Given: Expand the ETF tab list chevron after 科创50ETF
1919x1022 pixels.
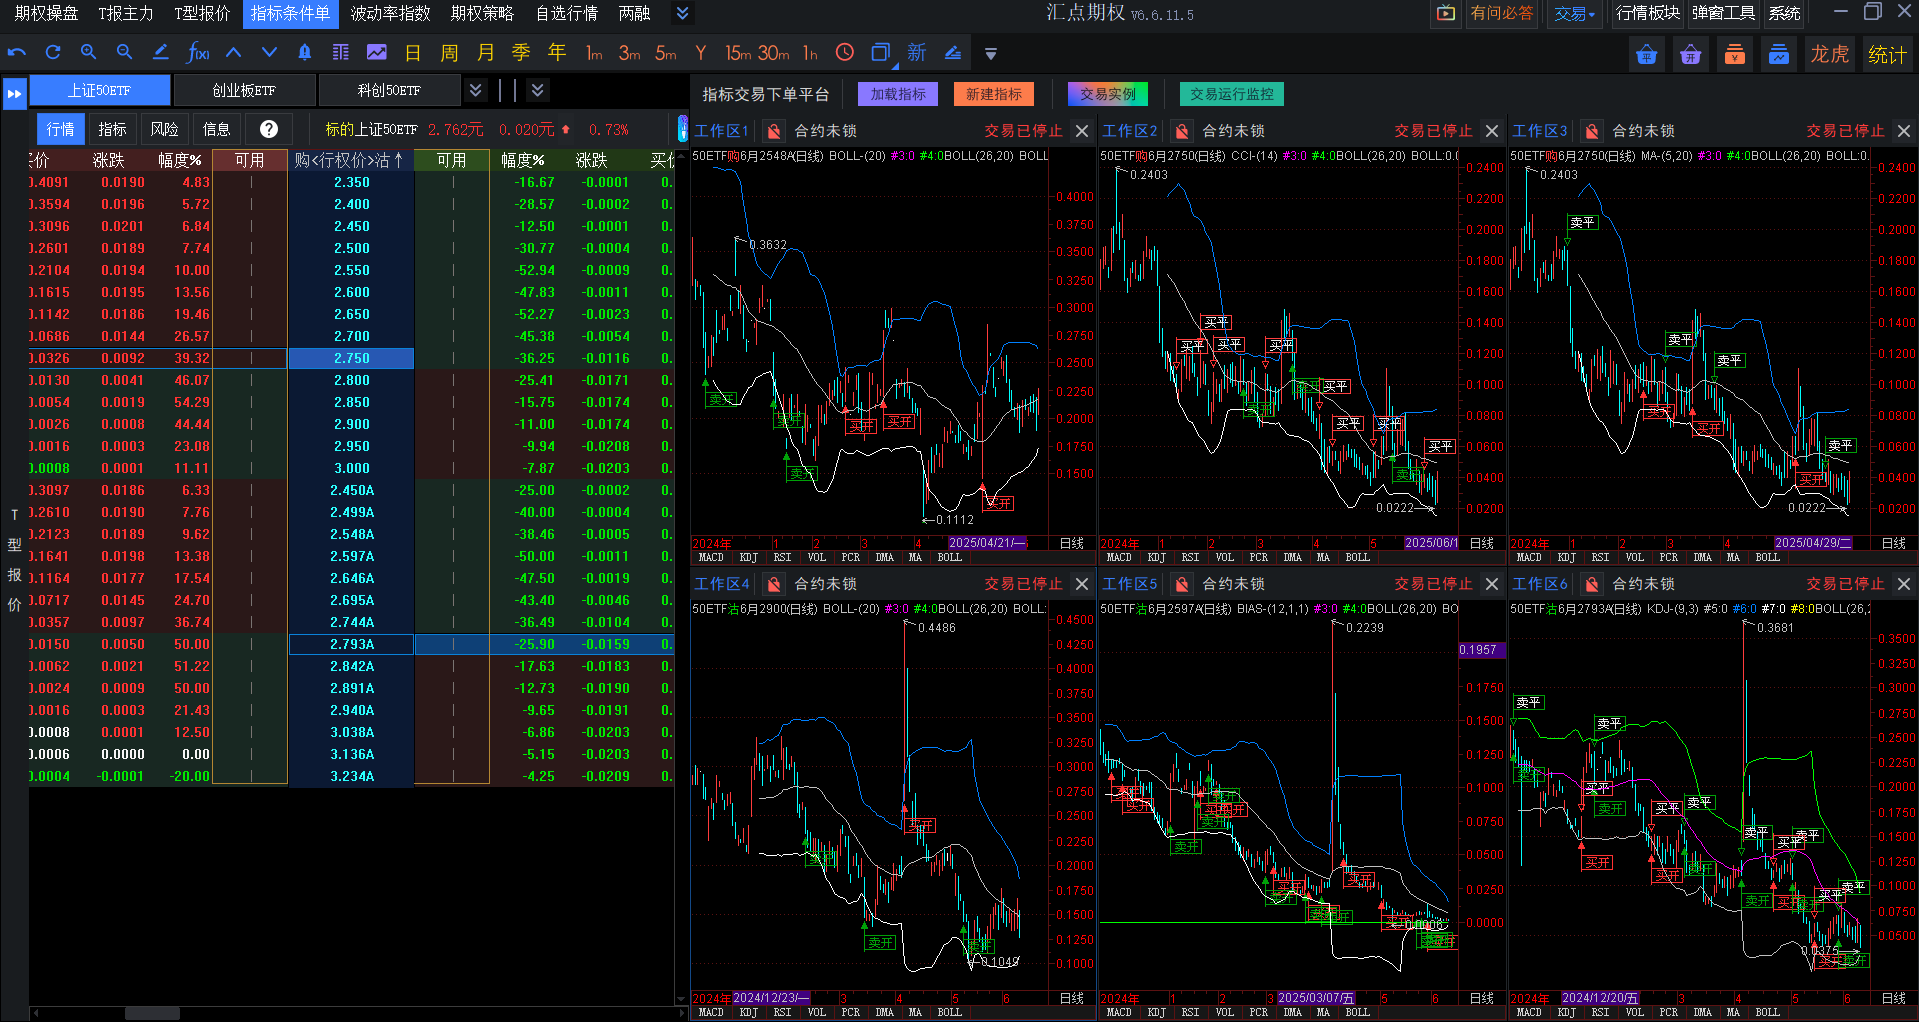Looking at the screenshot, I should pyautogui.click(x=476, y=90).
